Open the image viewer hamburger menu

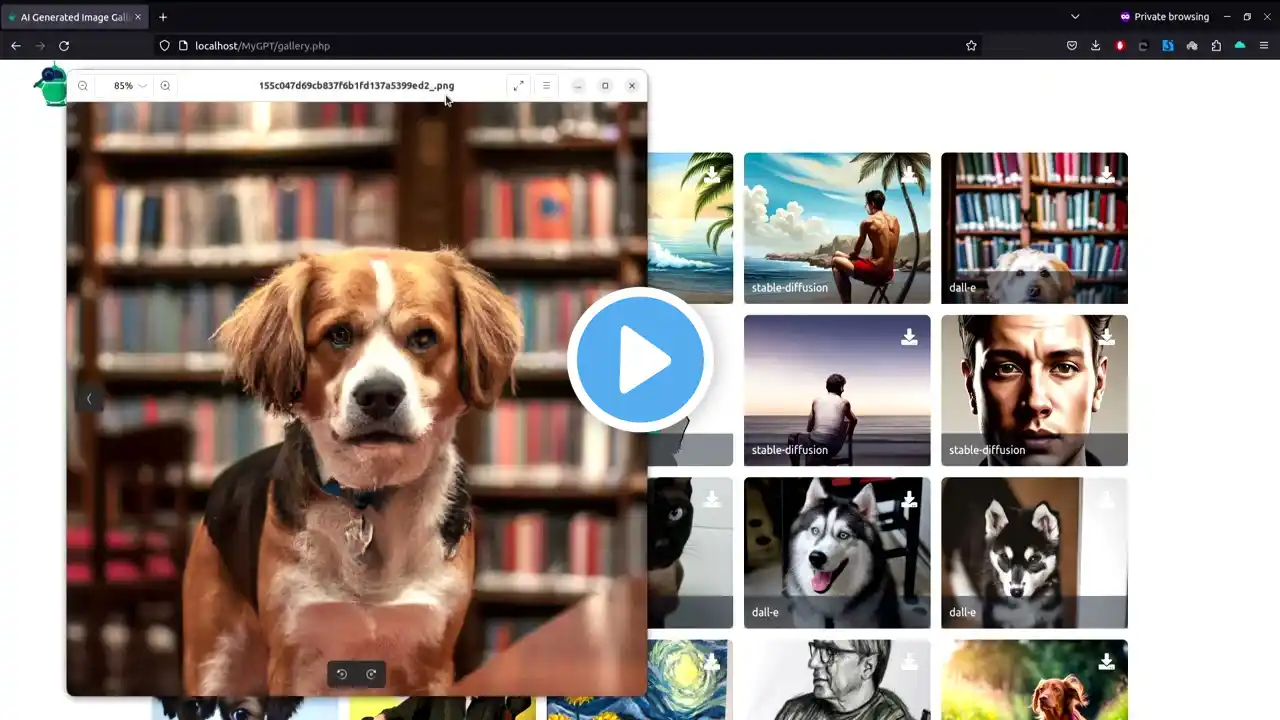(546, 86)
